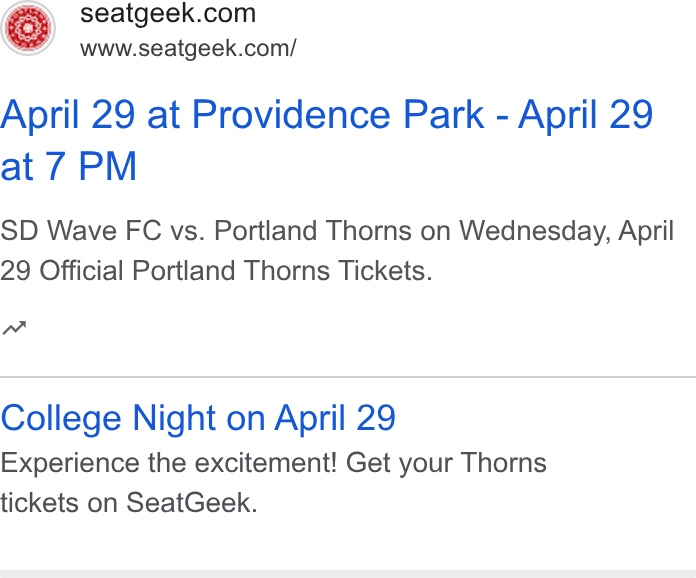The height and width of the screenshot is (578, 696).
Task: Click 'Experience the excitement!' sitelink description
Action: click(169, 463)
